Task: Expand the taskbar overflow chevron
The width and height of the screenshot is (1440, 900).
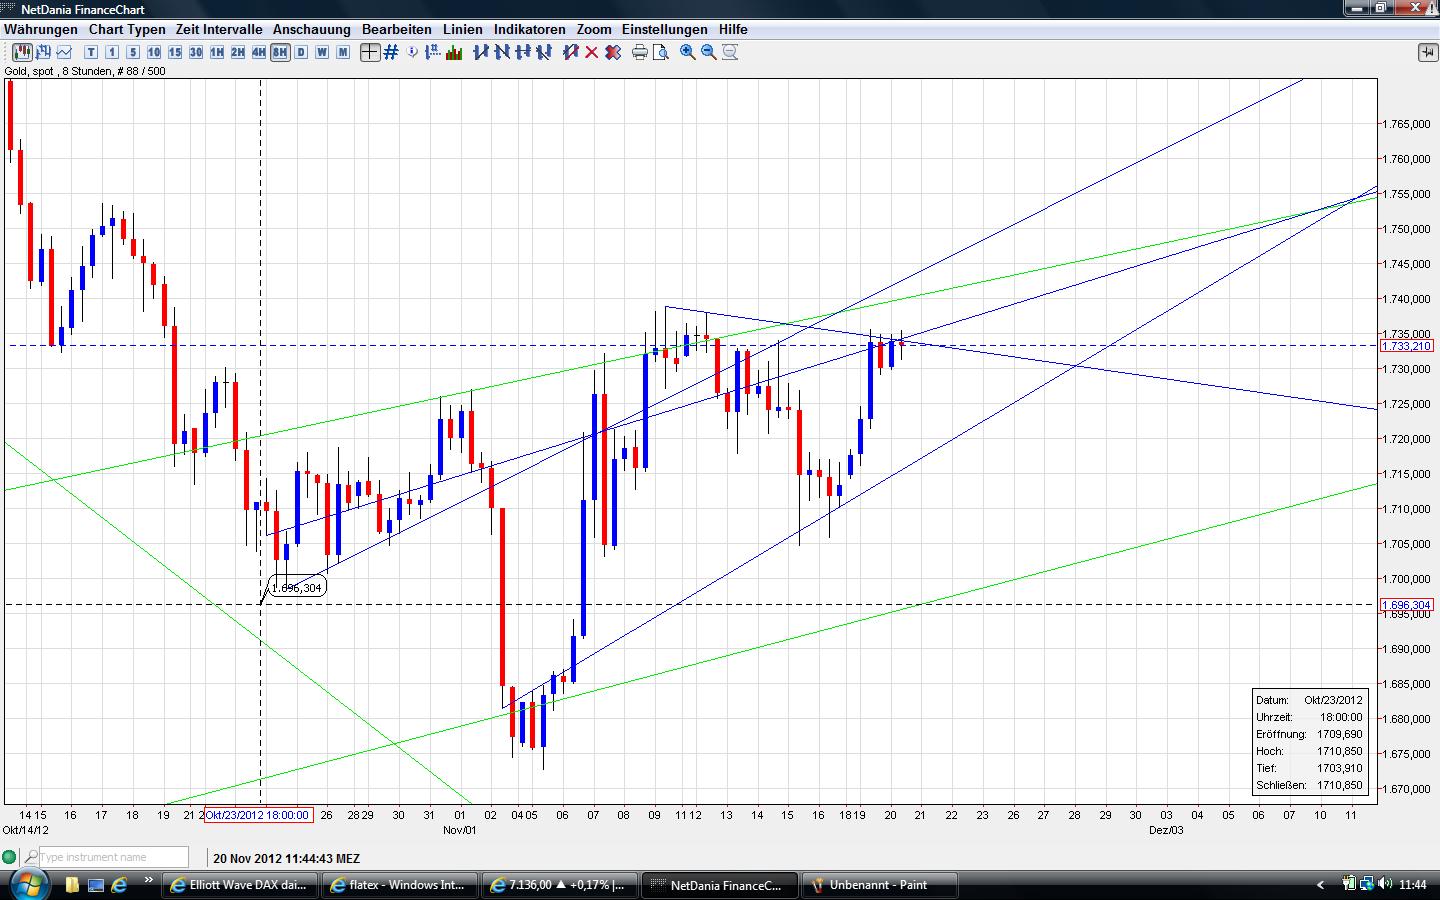Action: click(x=1322, y=884)
